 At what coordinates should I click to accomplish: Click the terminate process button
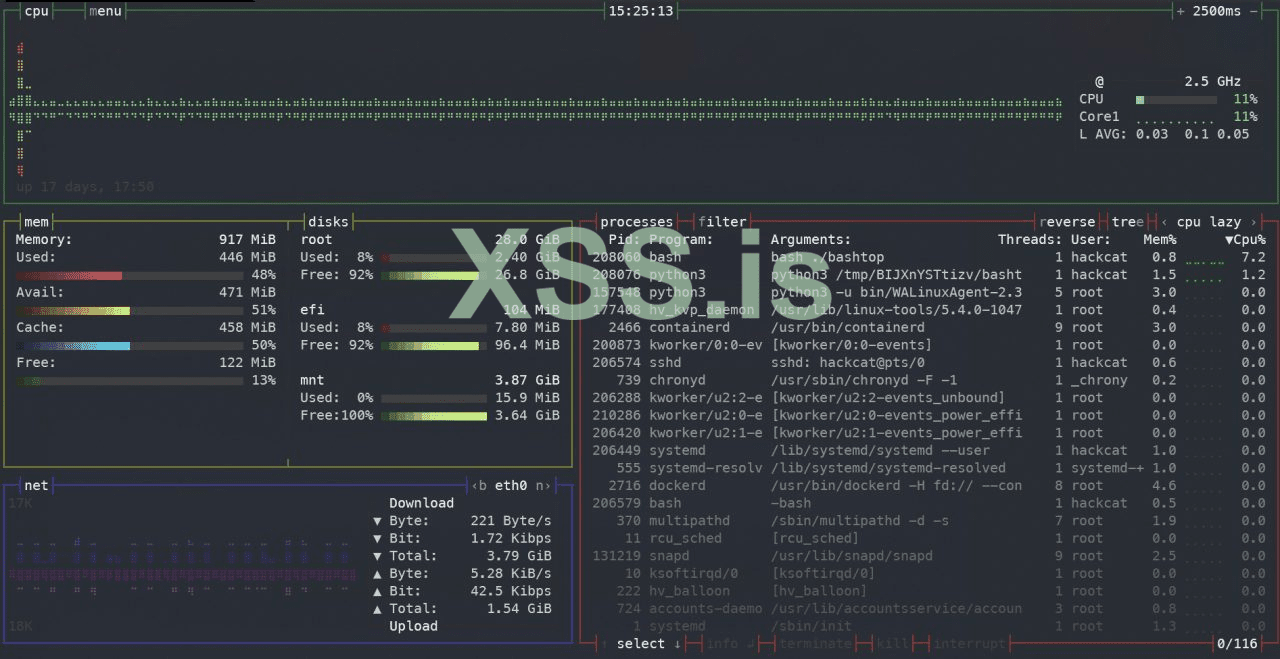pyautogui.click(x=816, y=644)
